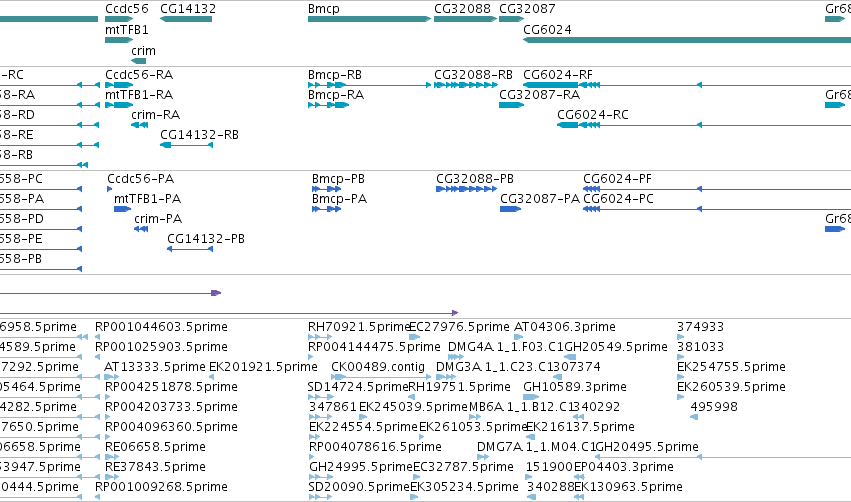
Task: Select the CG6024-PC protein label
Action: (618, 199)
